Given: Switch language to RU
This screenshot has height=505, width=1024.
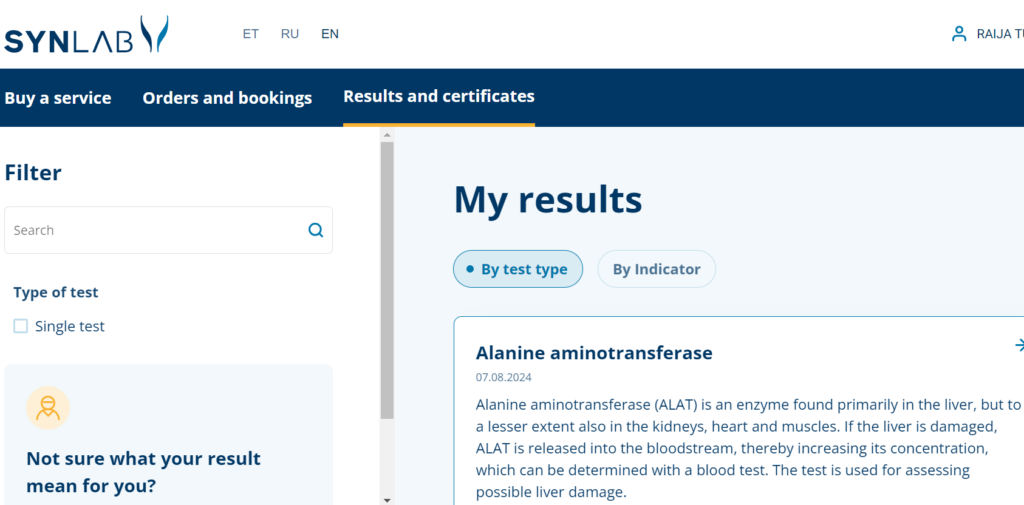Looking at the screenshot, I should pos(290,34).
